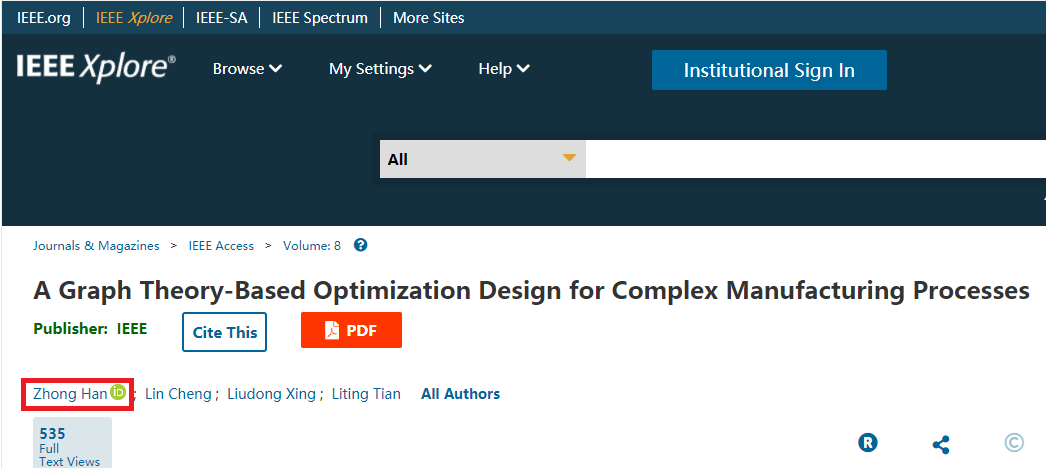The image size is (1046, 470).
Task: Click the paper title A Graph Theory-Based Optimization Design
Action: [531, 291]
